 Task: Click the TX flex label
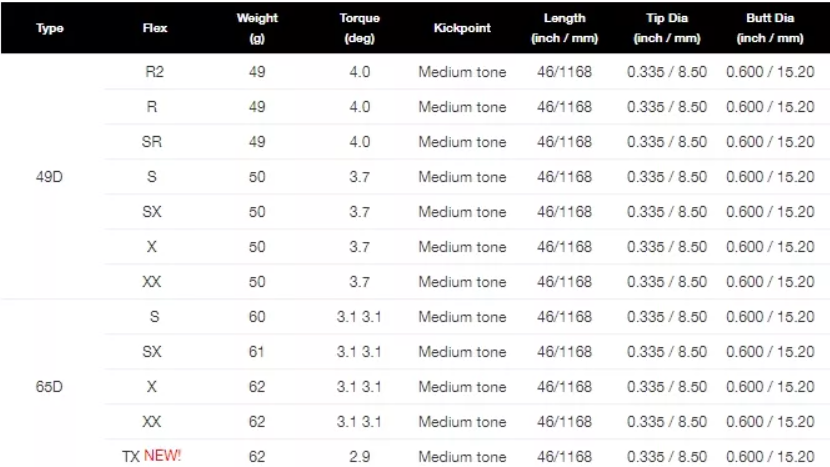(131, 456)
